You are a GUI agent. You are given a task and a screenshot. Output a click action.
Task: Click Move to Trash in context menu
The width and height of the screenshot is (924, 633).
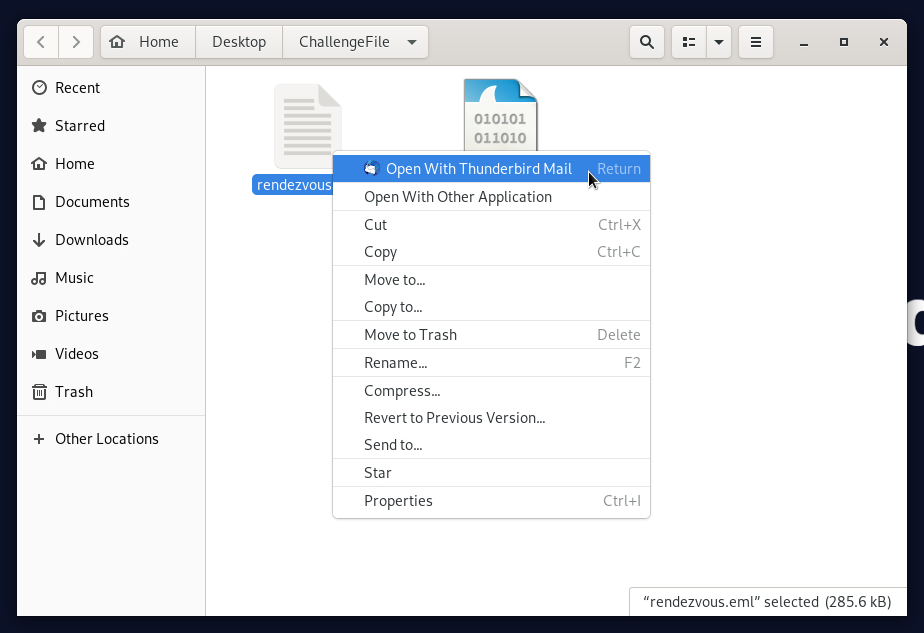410,335
